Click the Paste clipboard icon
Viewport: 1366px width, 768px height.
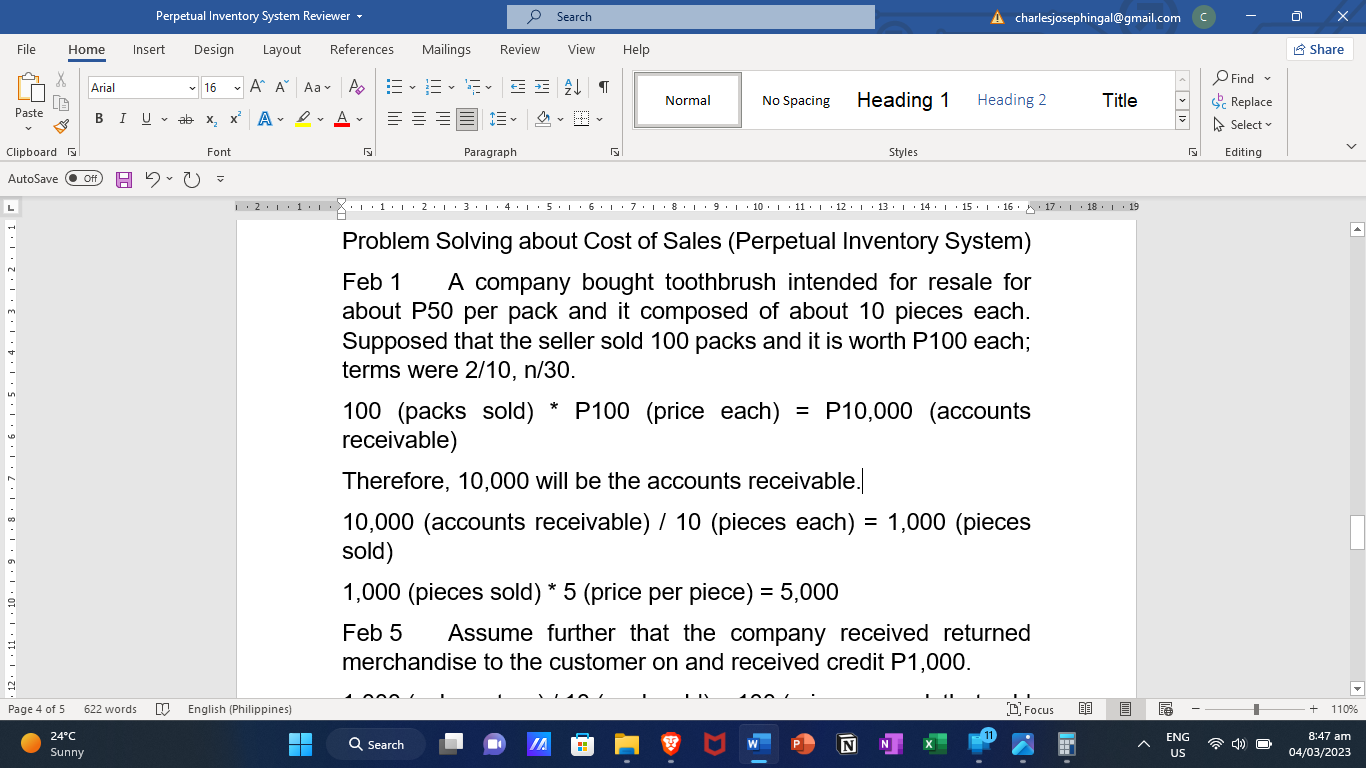click(29, 88)
